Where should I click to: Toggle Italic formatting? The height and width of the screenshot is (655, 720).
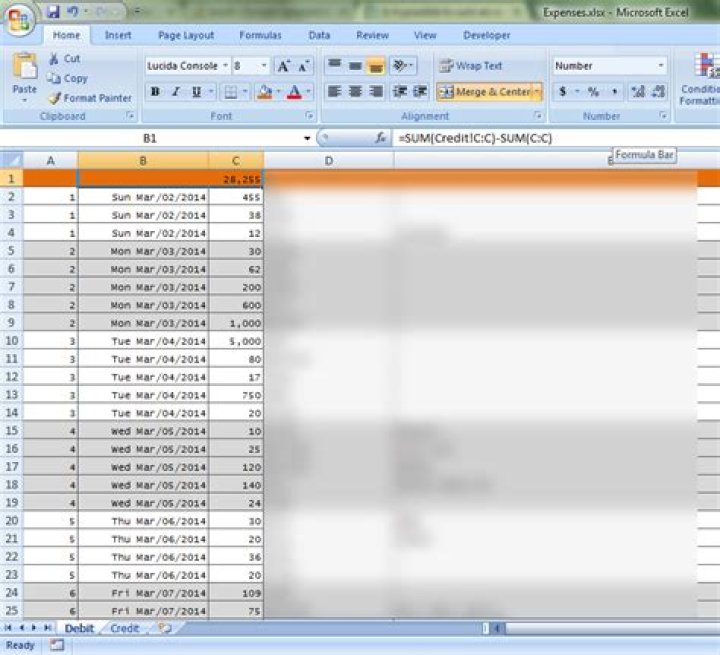[x=175, y=92]
